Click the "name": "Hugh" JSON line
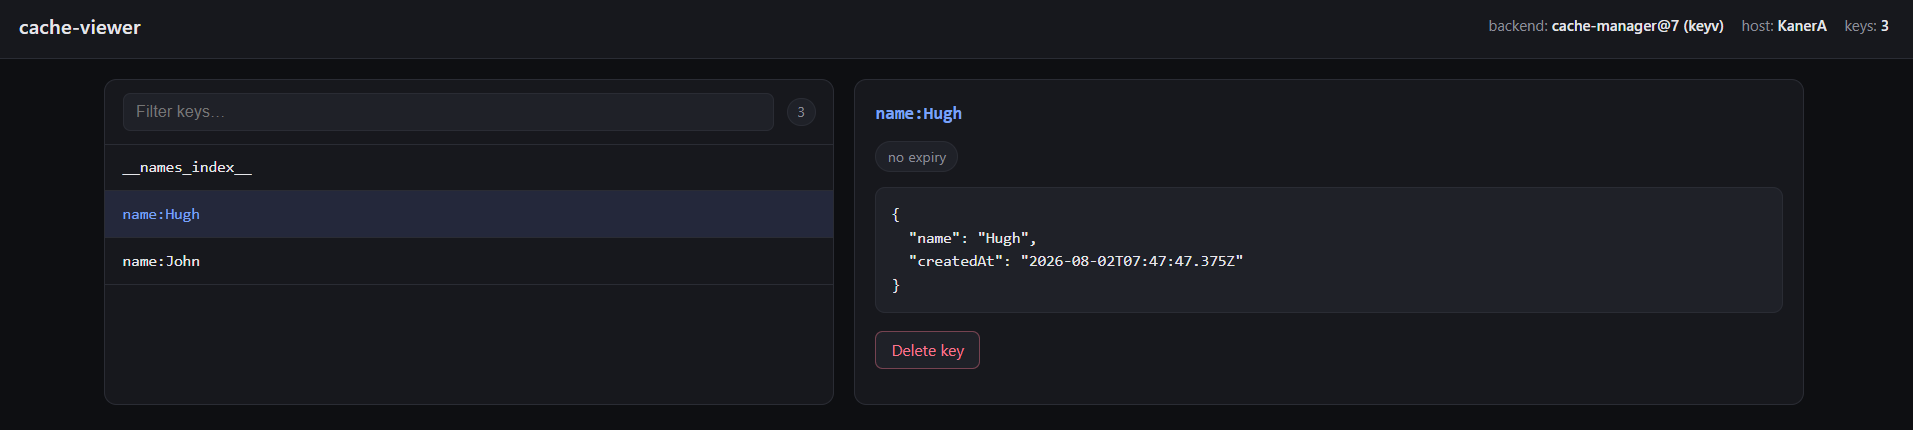The width and height of the screenshot is (1913, 430). pos(972,238)
